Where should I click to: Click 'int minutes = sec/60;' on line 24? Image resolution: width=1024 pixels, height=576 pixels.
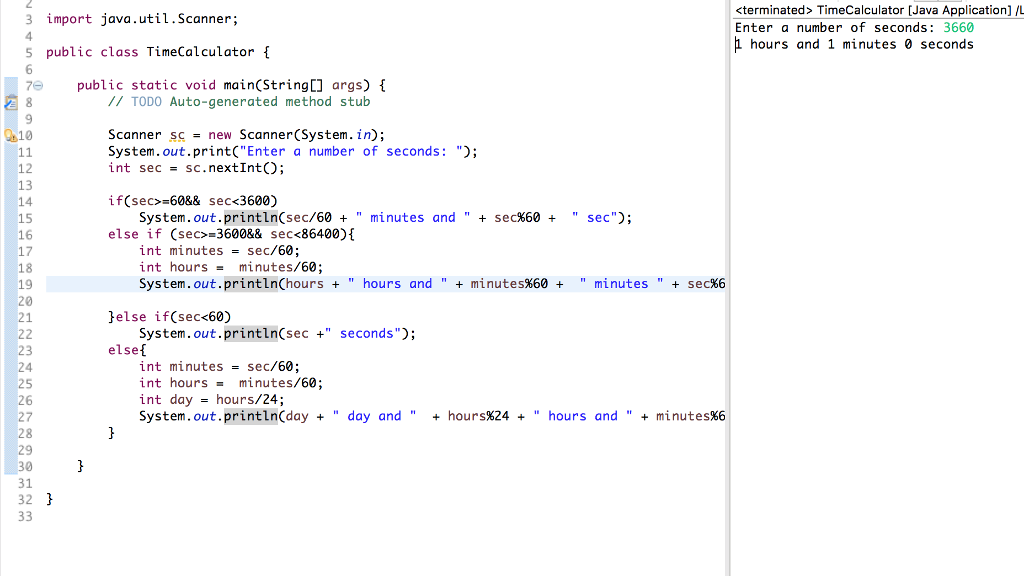(219, 366)
